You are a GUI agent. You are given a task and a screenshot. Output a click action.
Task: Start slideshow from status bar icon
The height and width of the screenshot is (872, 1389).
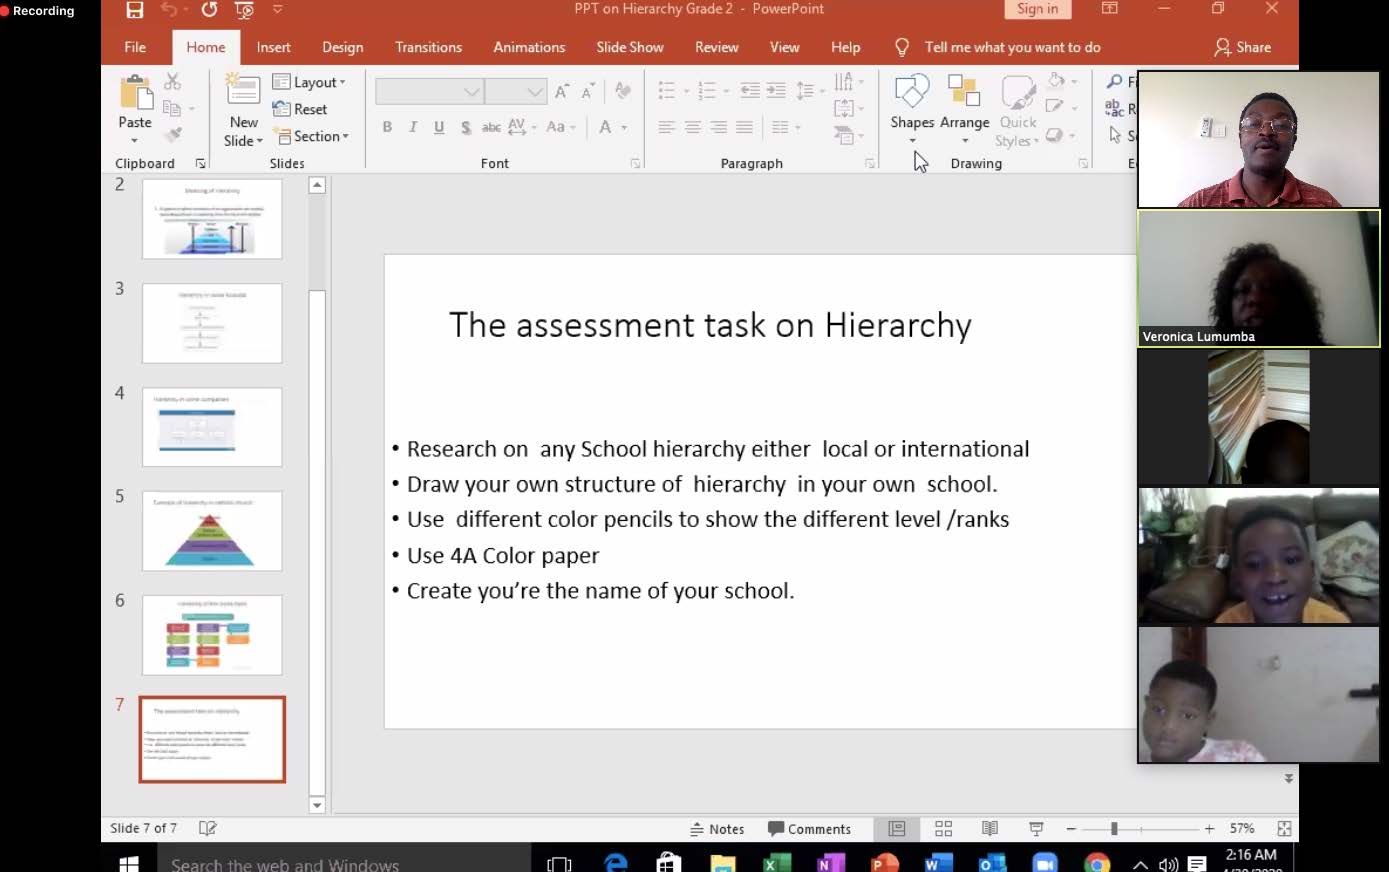click(x=1036, y=829)
